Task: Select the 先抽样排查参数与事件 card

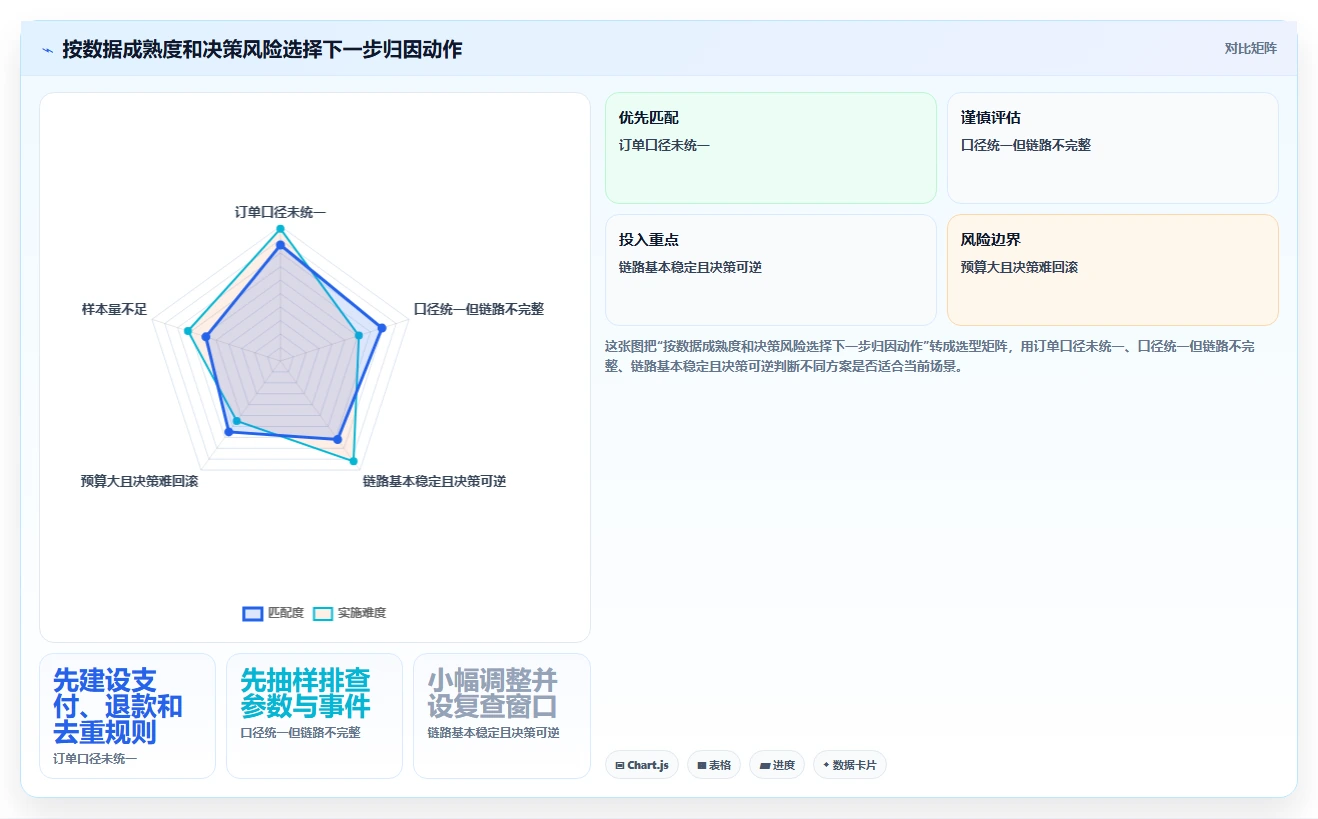Action: point(314,716)
